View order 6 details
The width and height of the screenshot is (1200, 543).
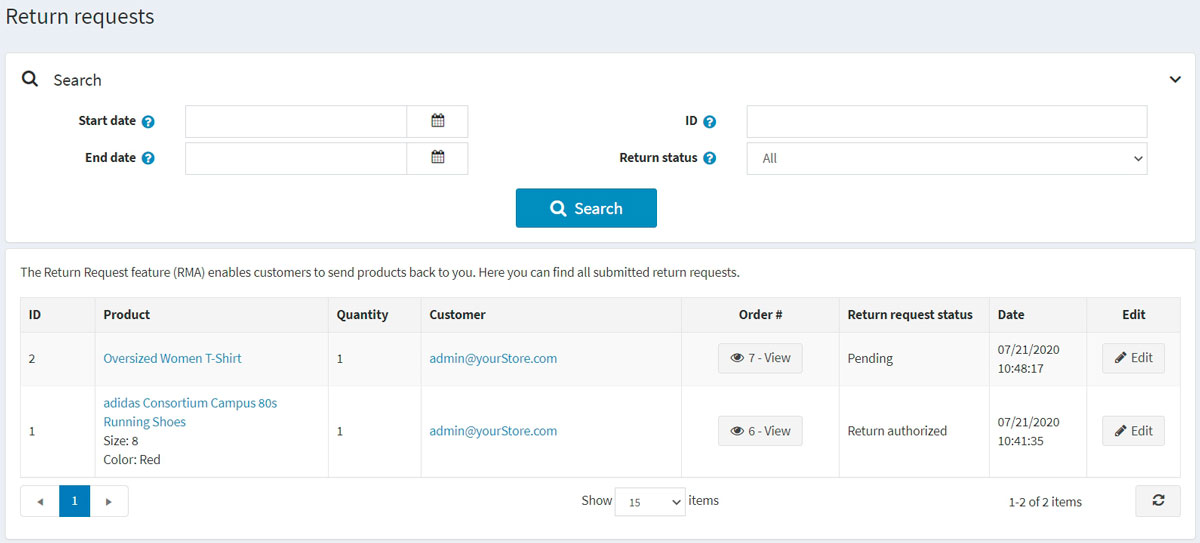[760, 431]
